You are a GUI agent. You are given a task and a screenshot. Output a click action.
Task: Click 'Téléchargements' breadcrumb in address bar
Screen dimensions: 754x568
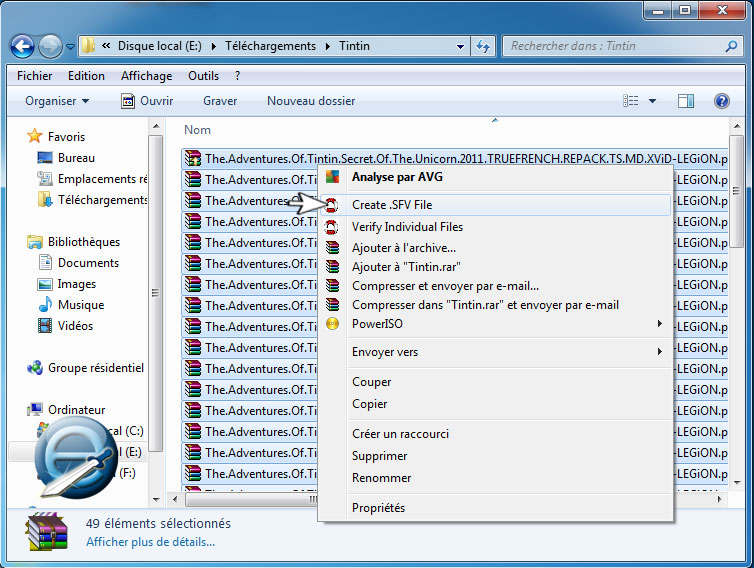tap(270, 46)
